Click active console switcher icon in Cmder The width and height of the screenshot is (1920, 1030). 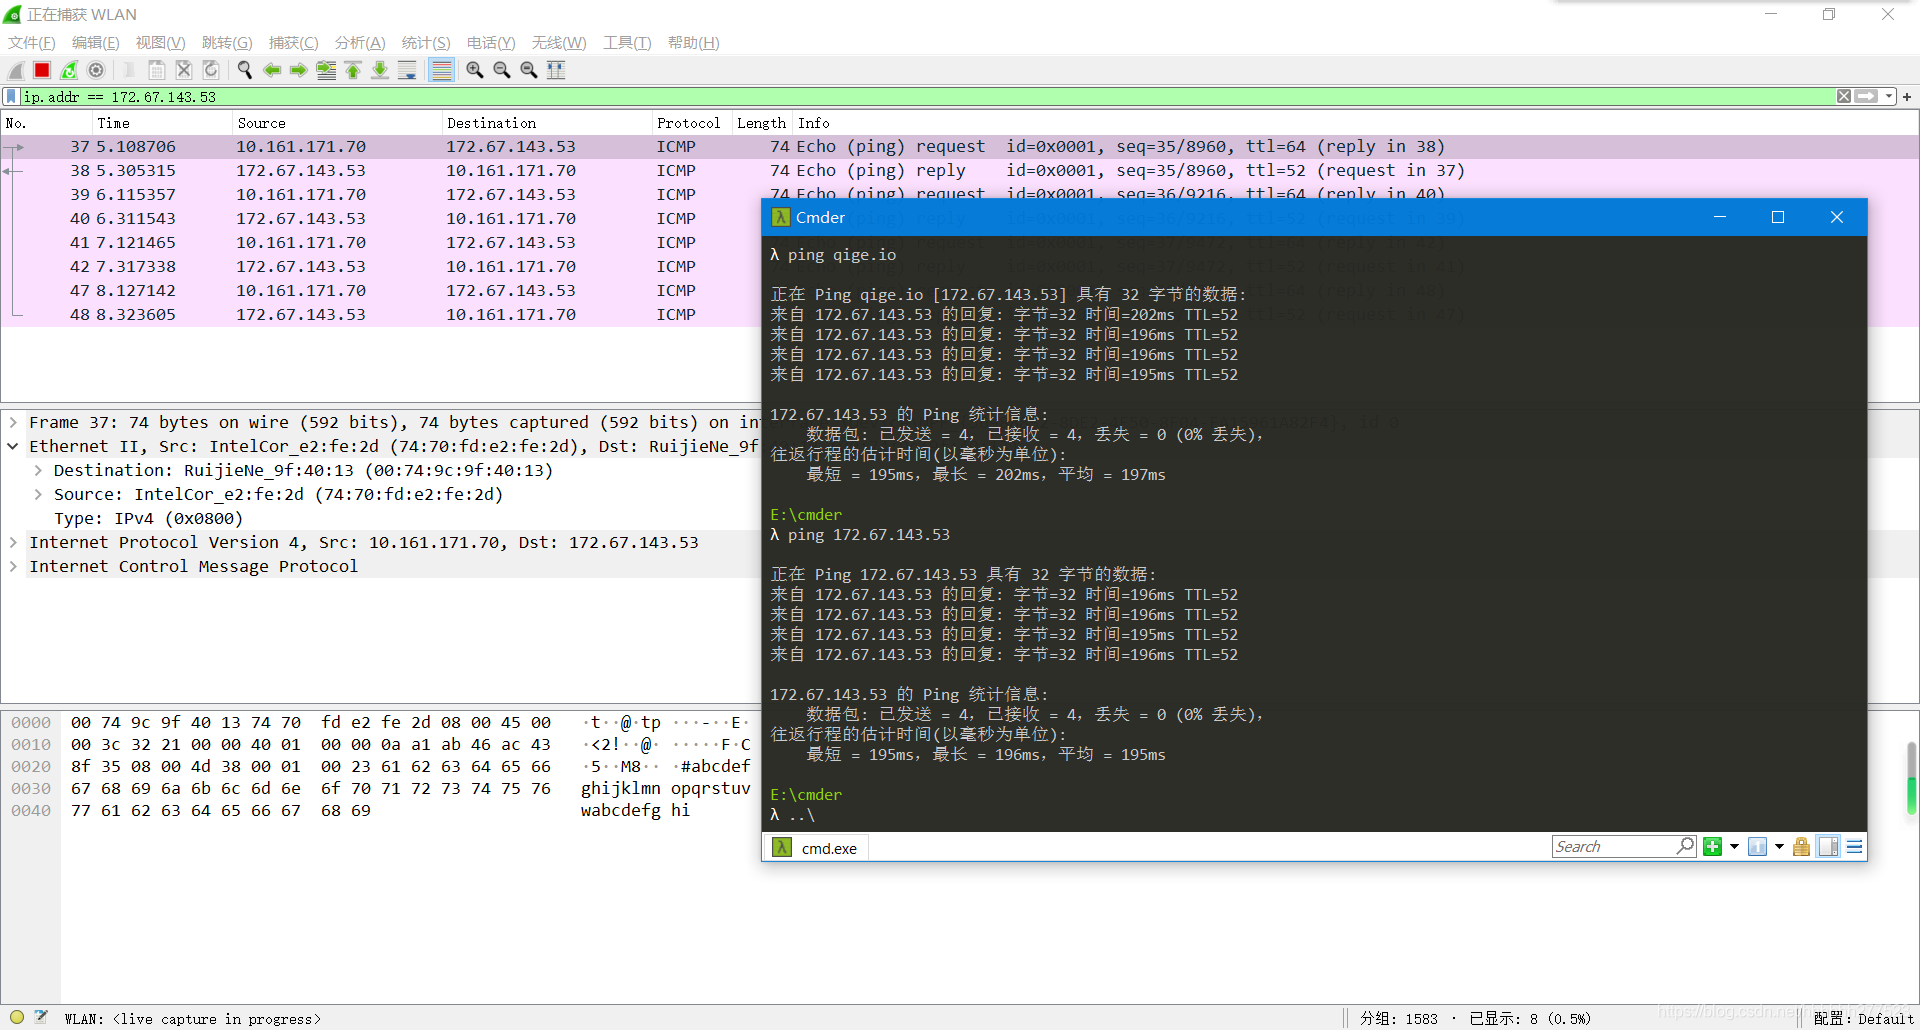(x=1757, y=847)
